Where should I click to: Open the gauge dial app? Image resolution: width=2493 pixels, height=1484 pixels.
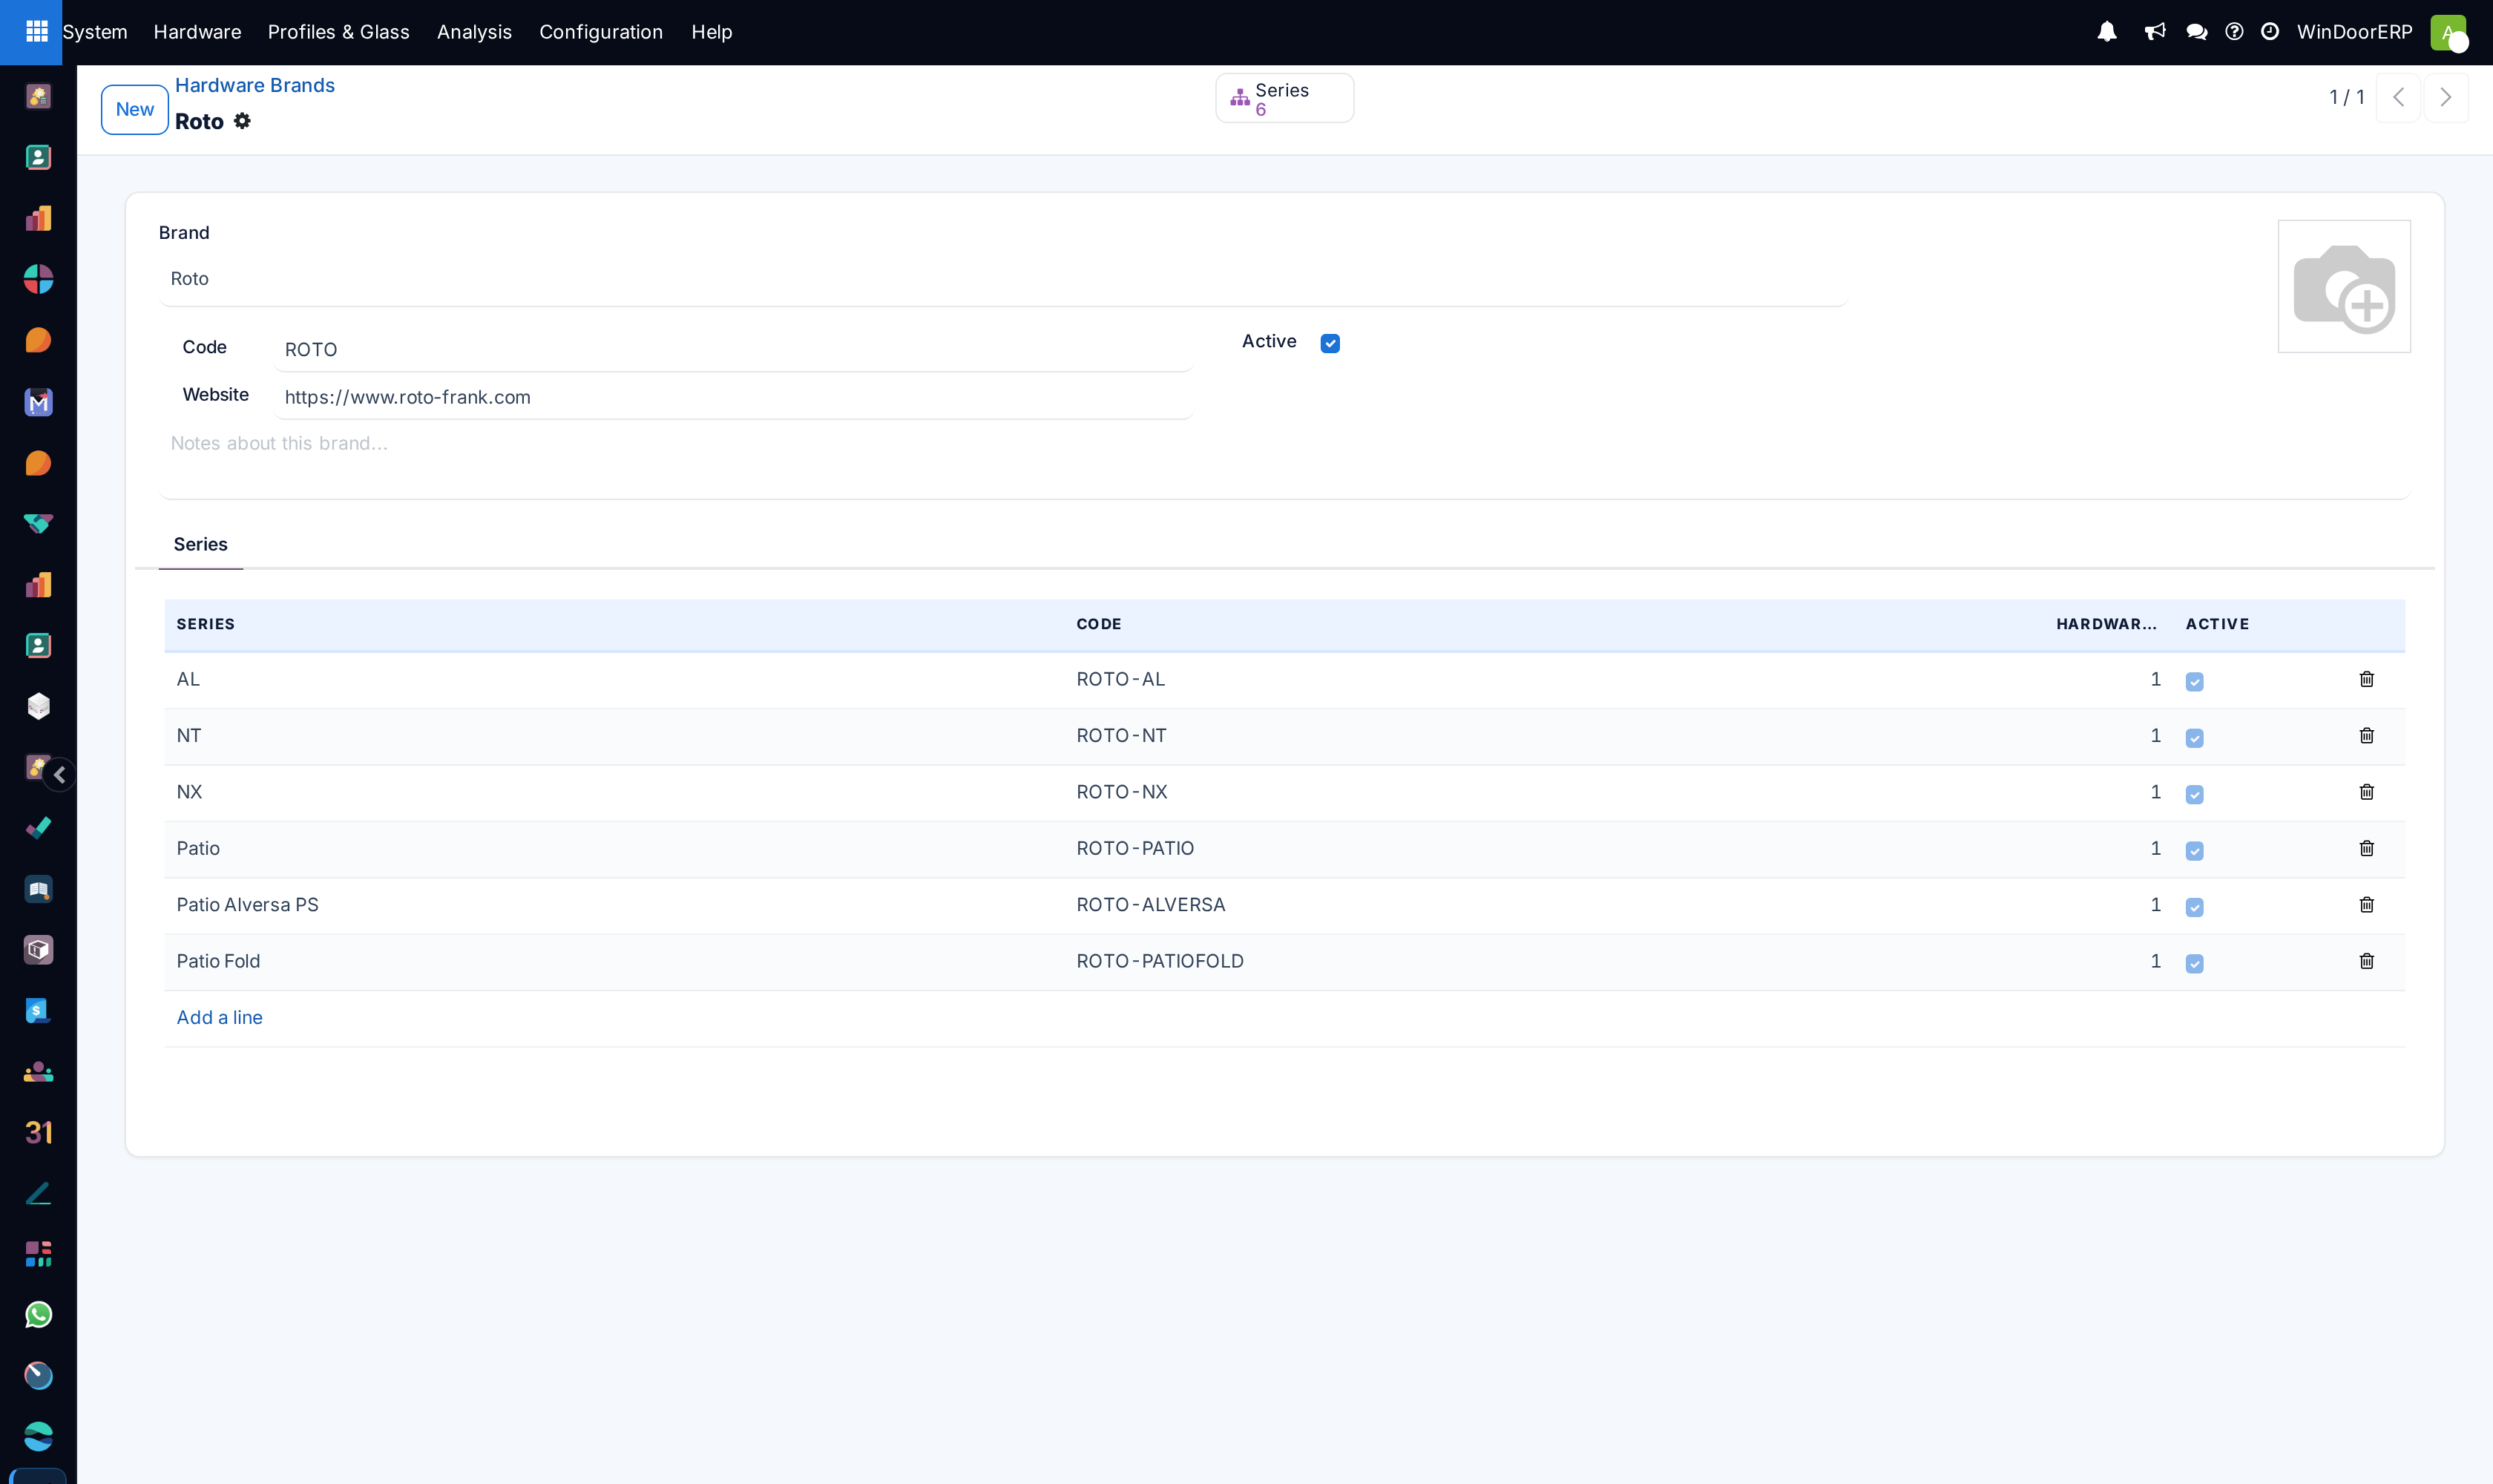point(38,1376)
